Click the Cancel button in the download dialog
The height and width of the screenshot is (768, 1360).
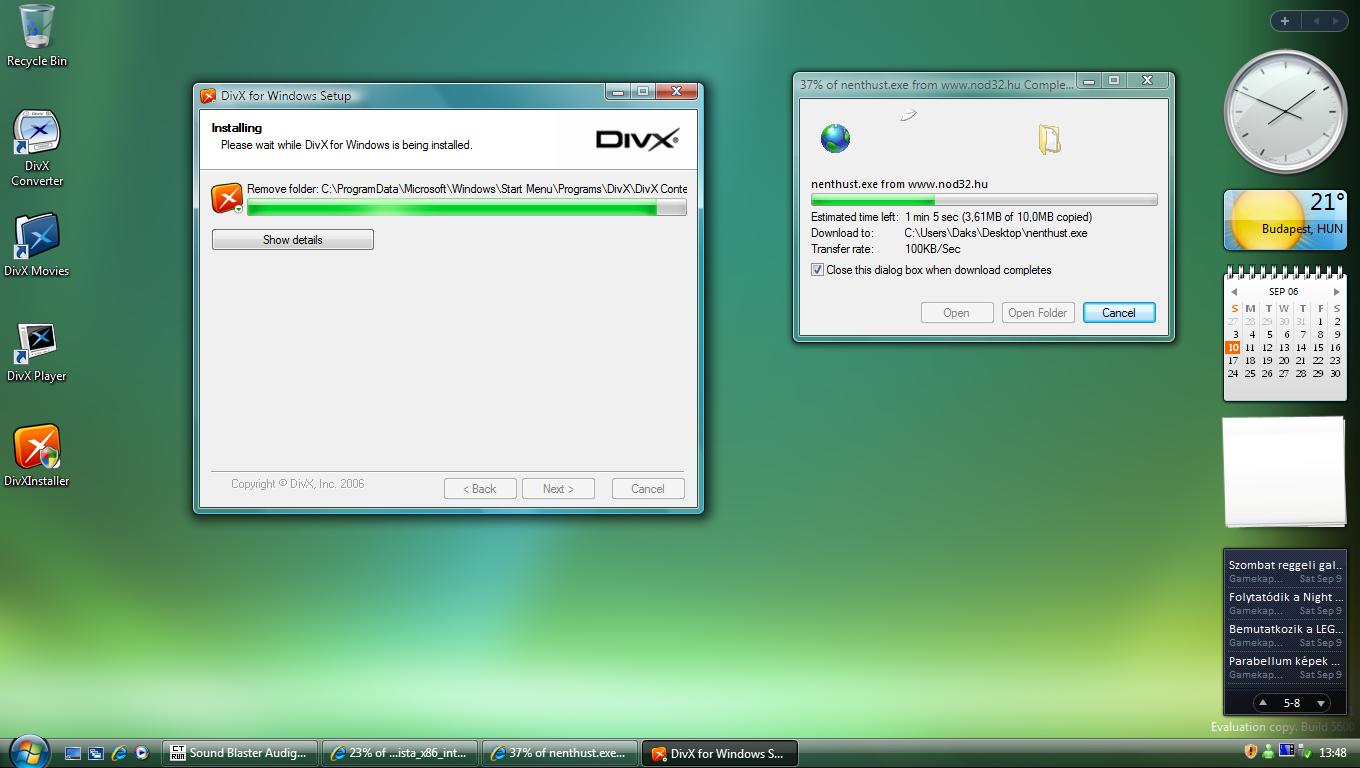click(1118, 313)
